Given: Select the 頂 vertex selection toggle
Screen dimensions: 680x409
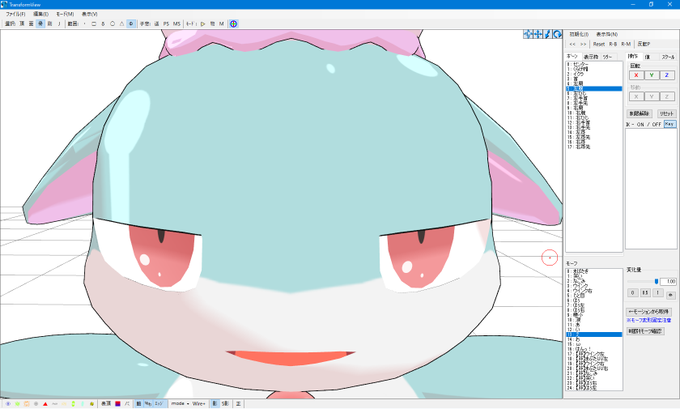Looking at the screenshot, I should click(22, 24).
